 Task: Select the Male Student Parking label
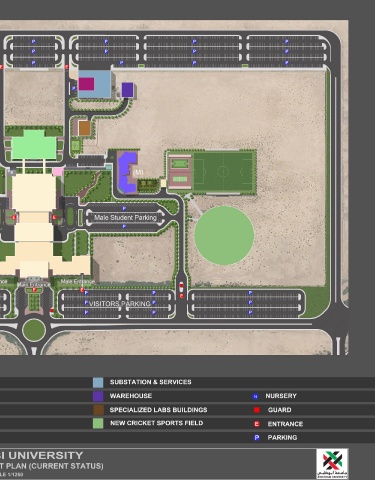[x=125, y=217]
